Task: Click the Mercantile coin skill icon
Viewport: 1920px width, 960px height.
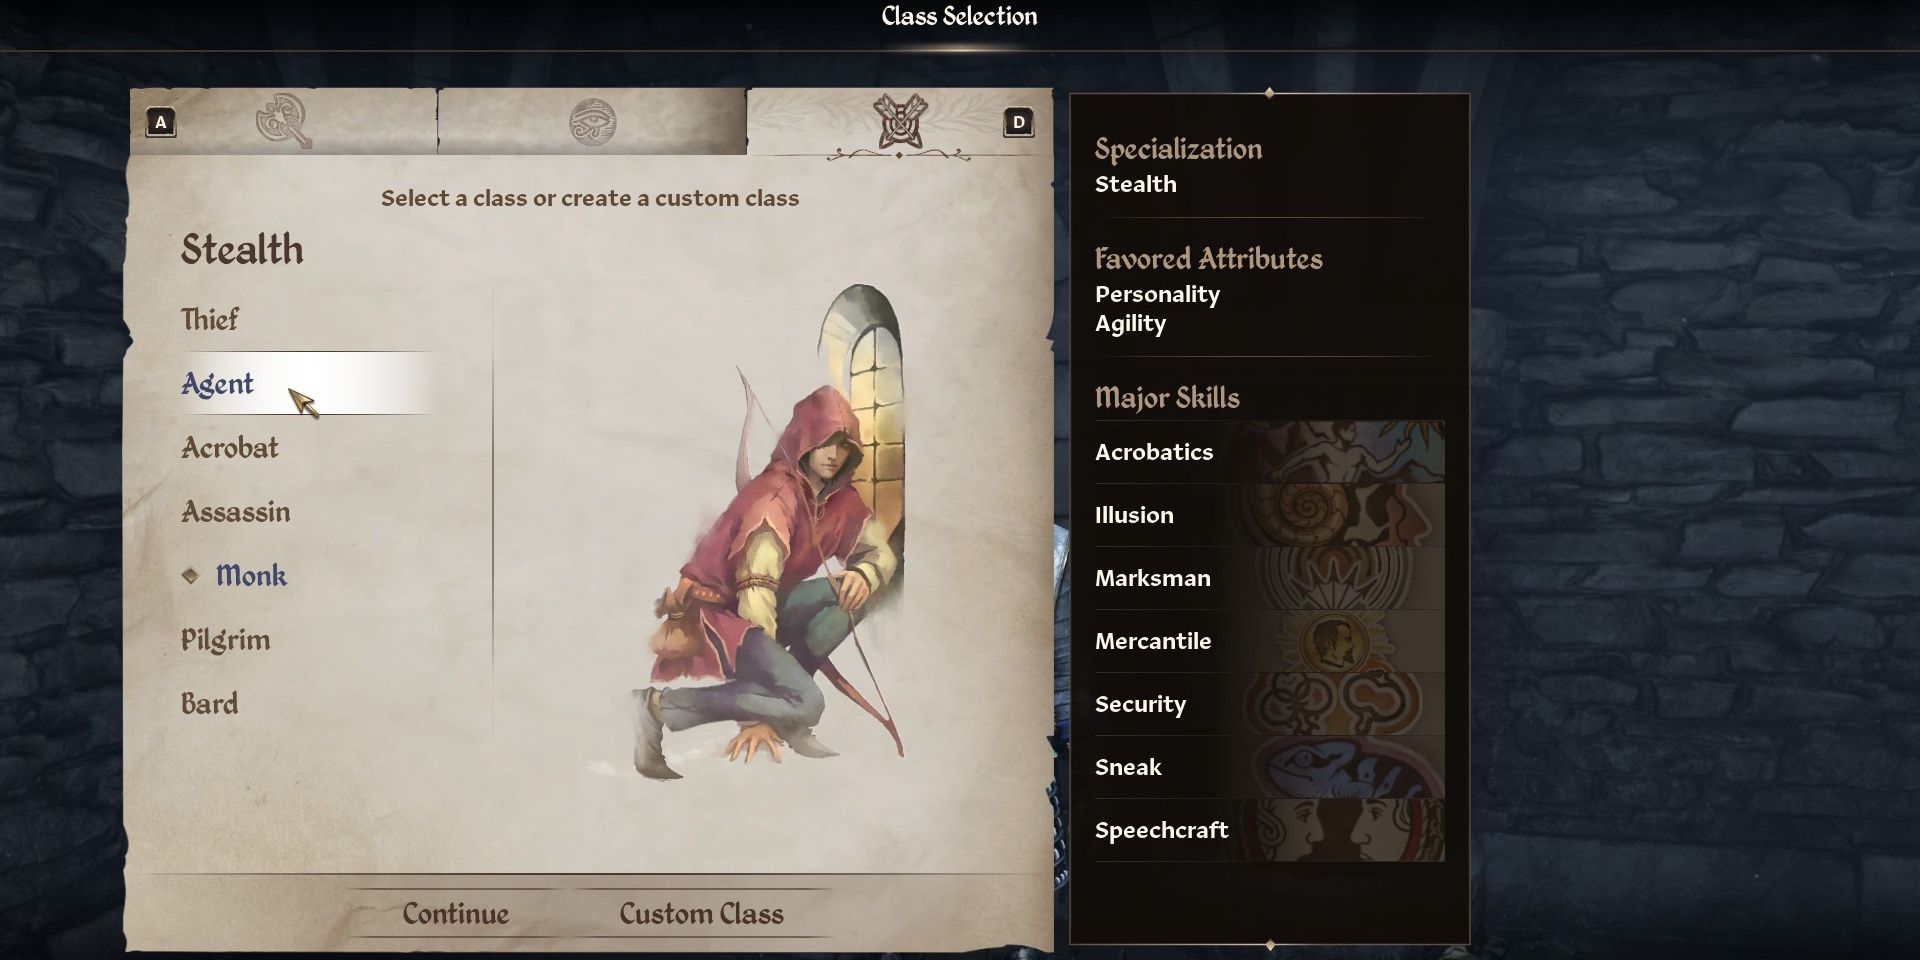Action: (x=1330, y=641)
